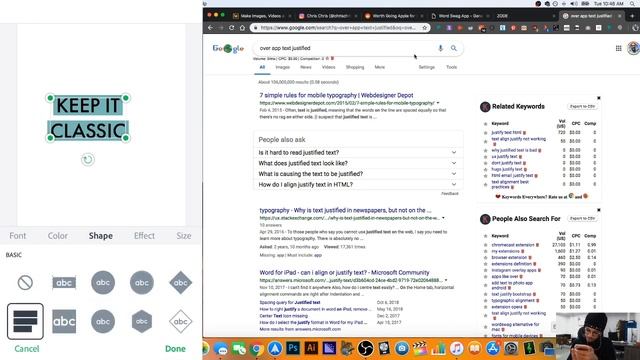Close the Related Keywords panel
This screenshot has width=640, height=360.
599,98
